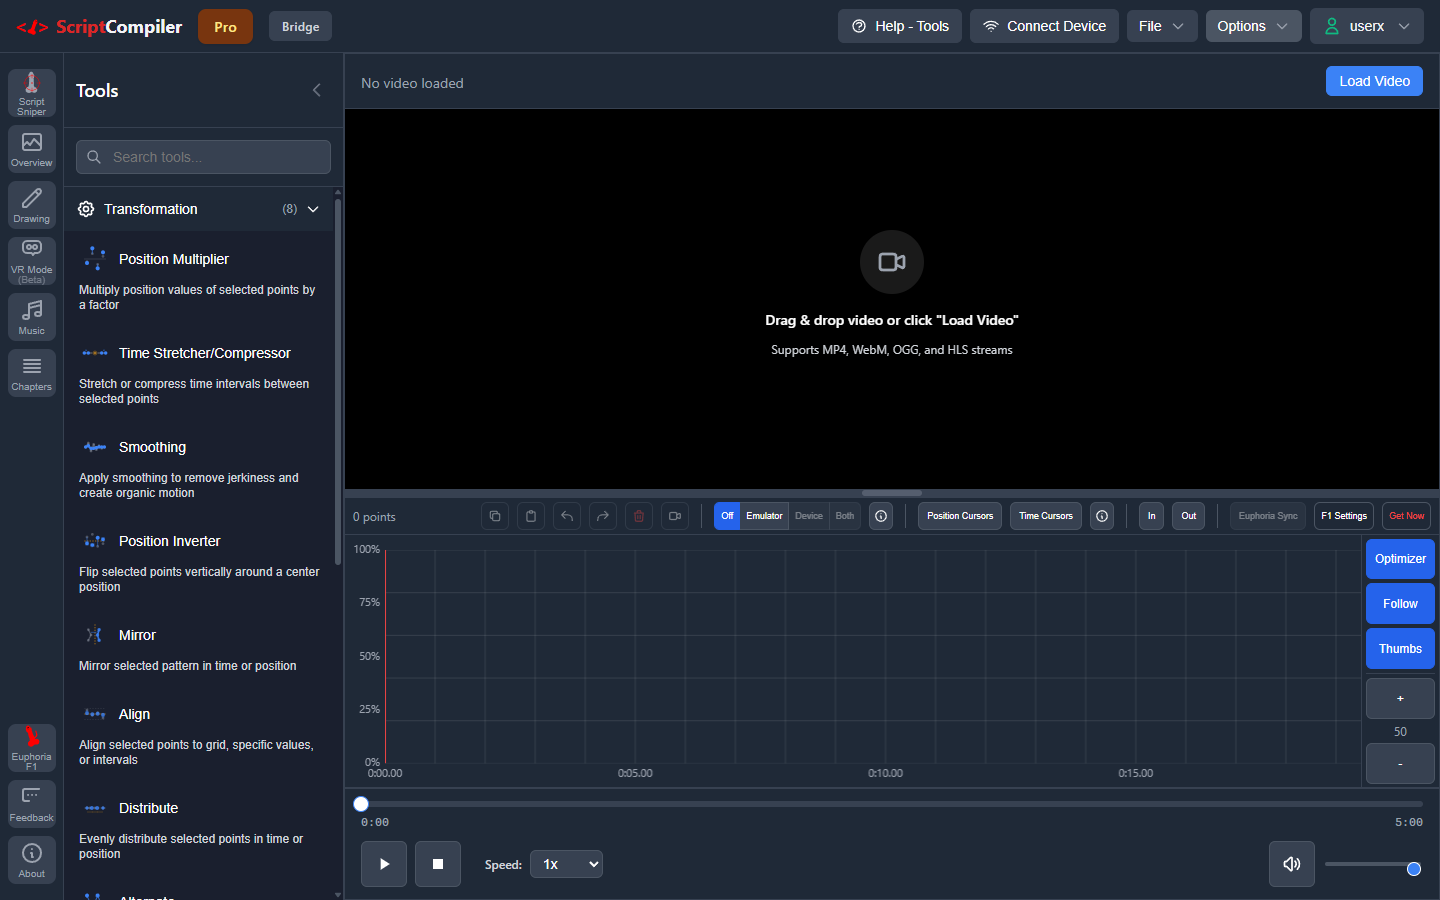Open the Feedback form
Image resolution: width=1440 pixels, height=900 pixels.
point(32,804)
